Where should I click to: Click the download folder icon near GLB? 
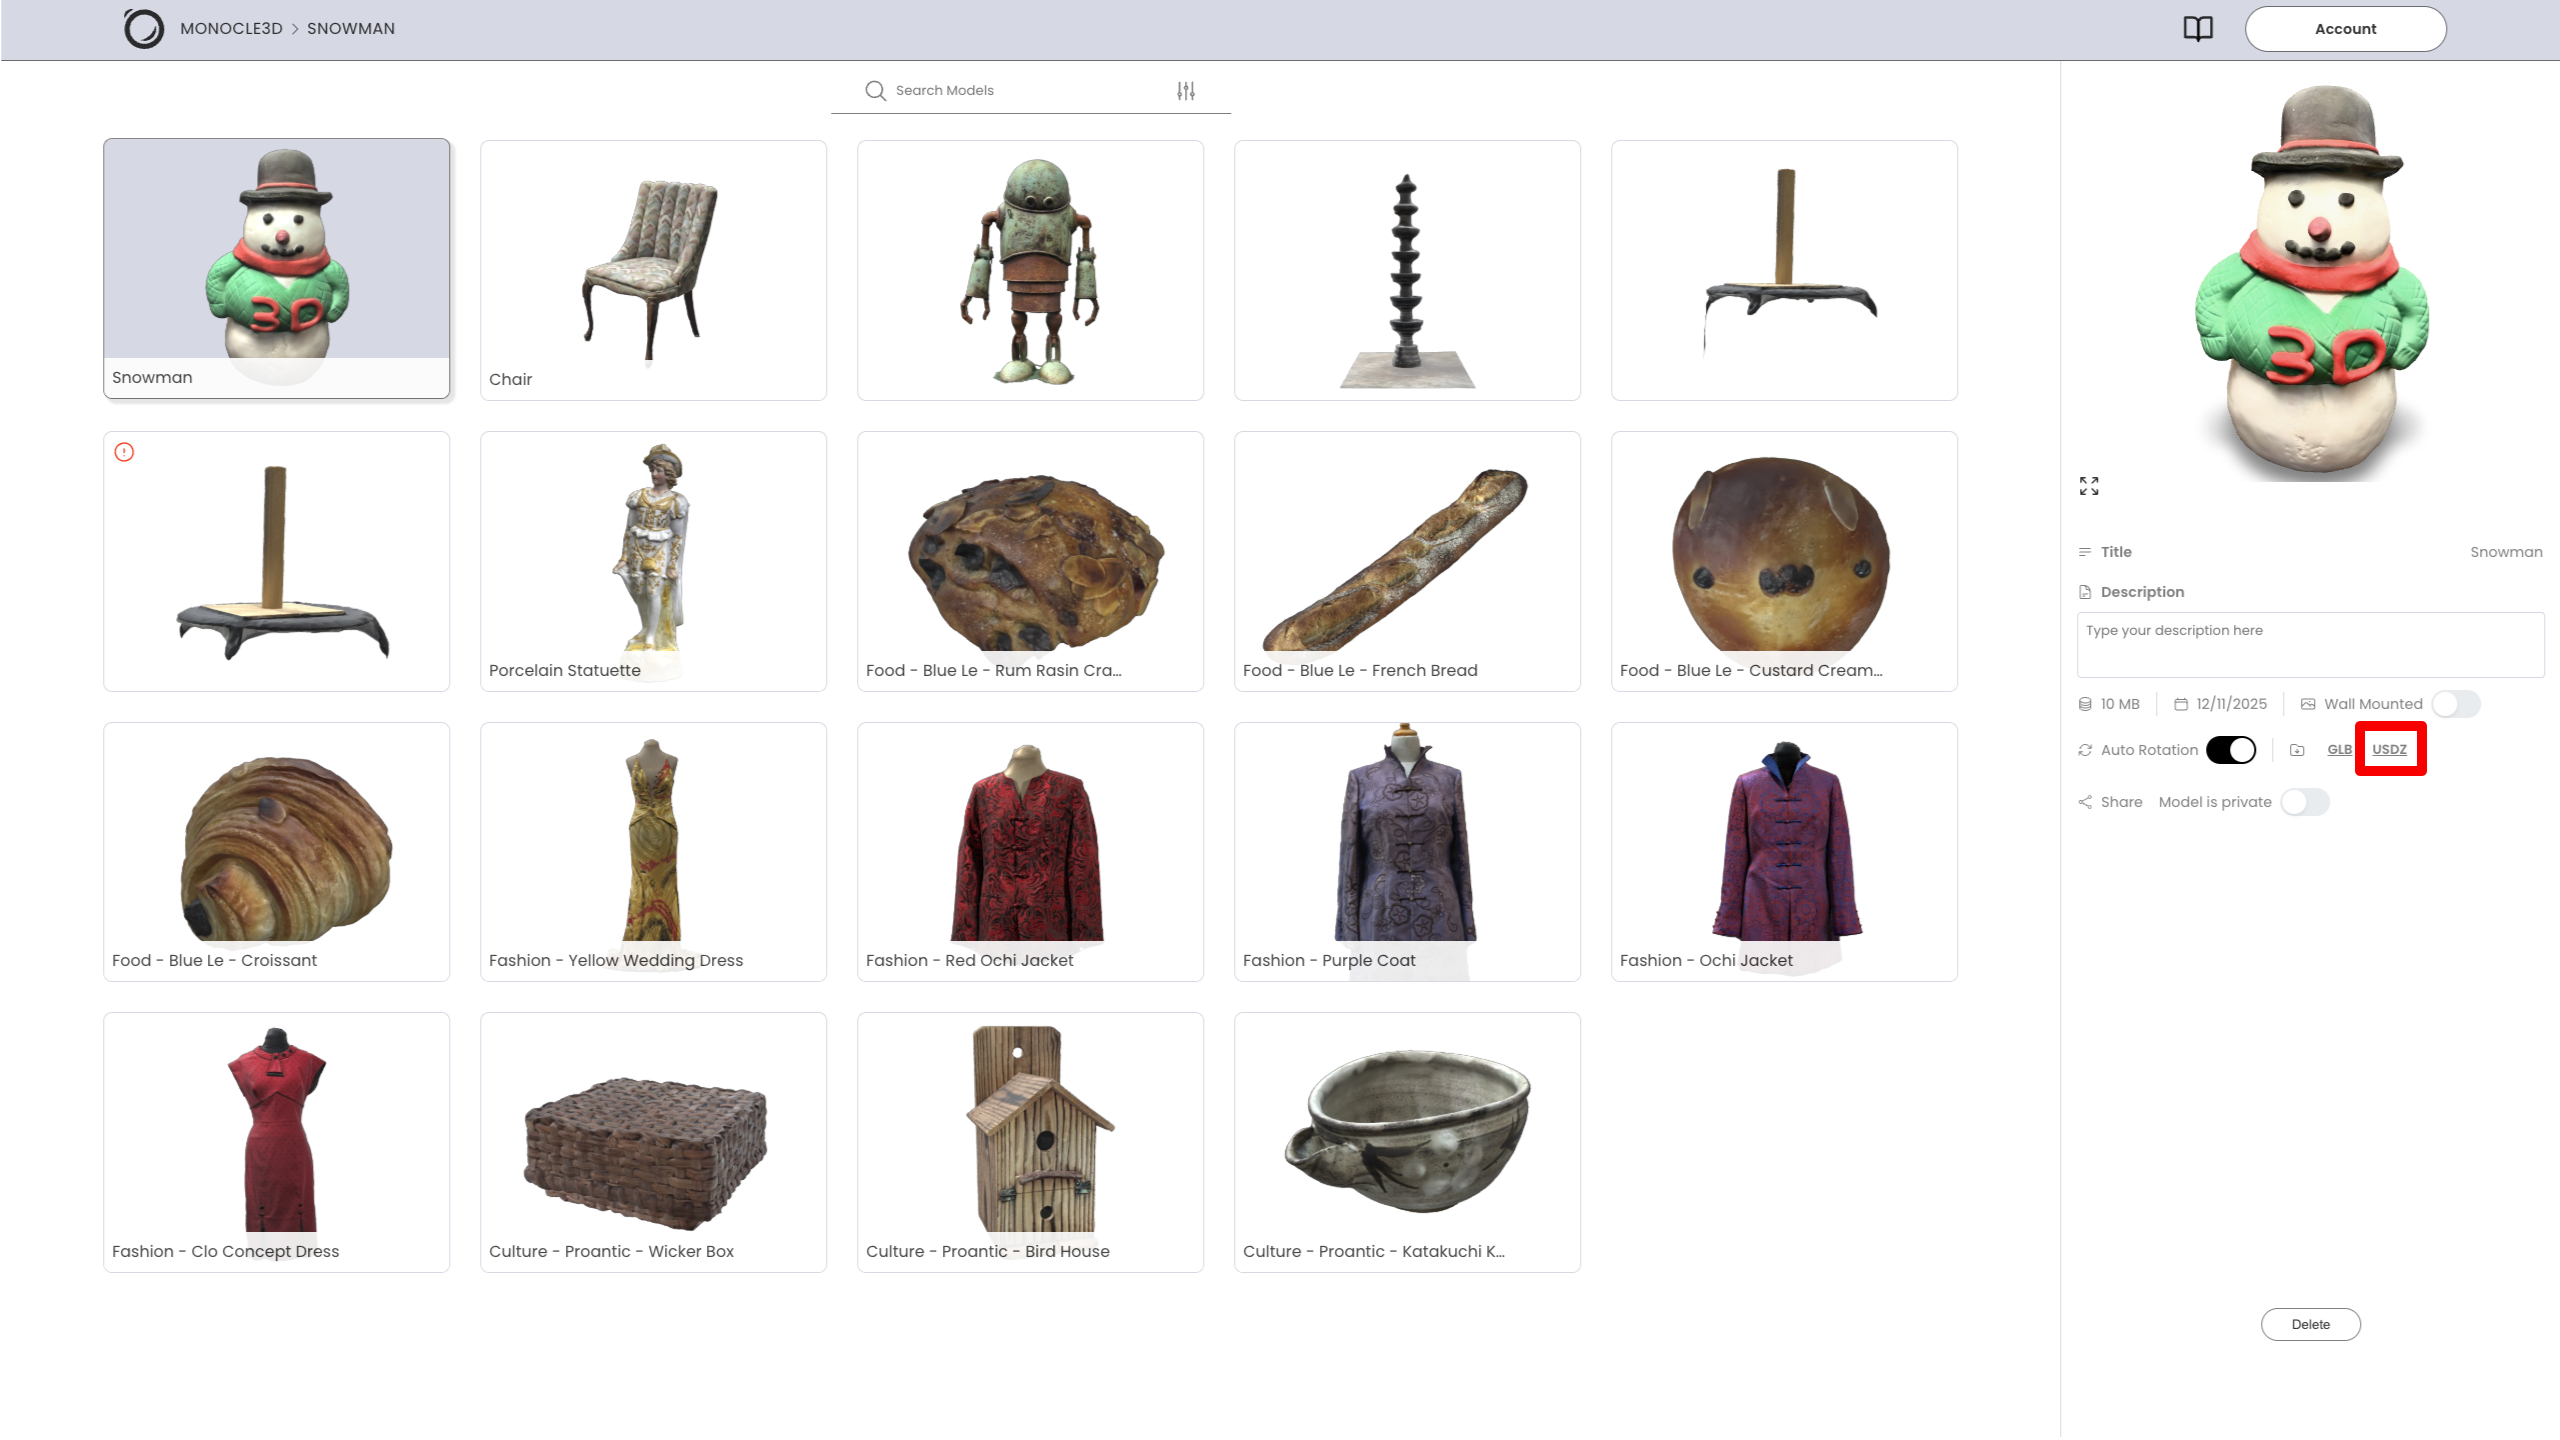click(x=2297, y=749)
